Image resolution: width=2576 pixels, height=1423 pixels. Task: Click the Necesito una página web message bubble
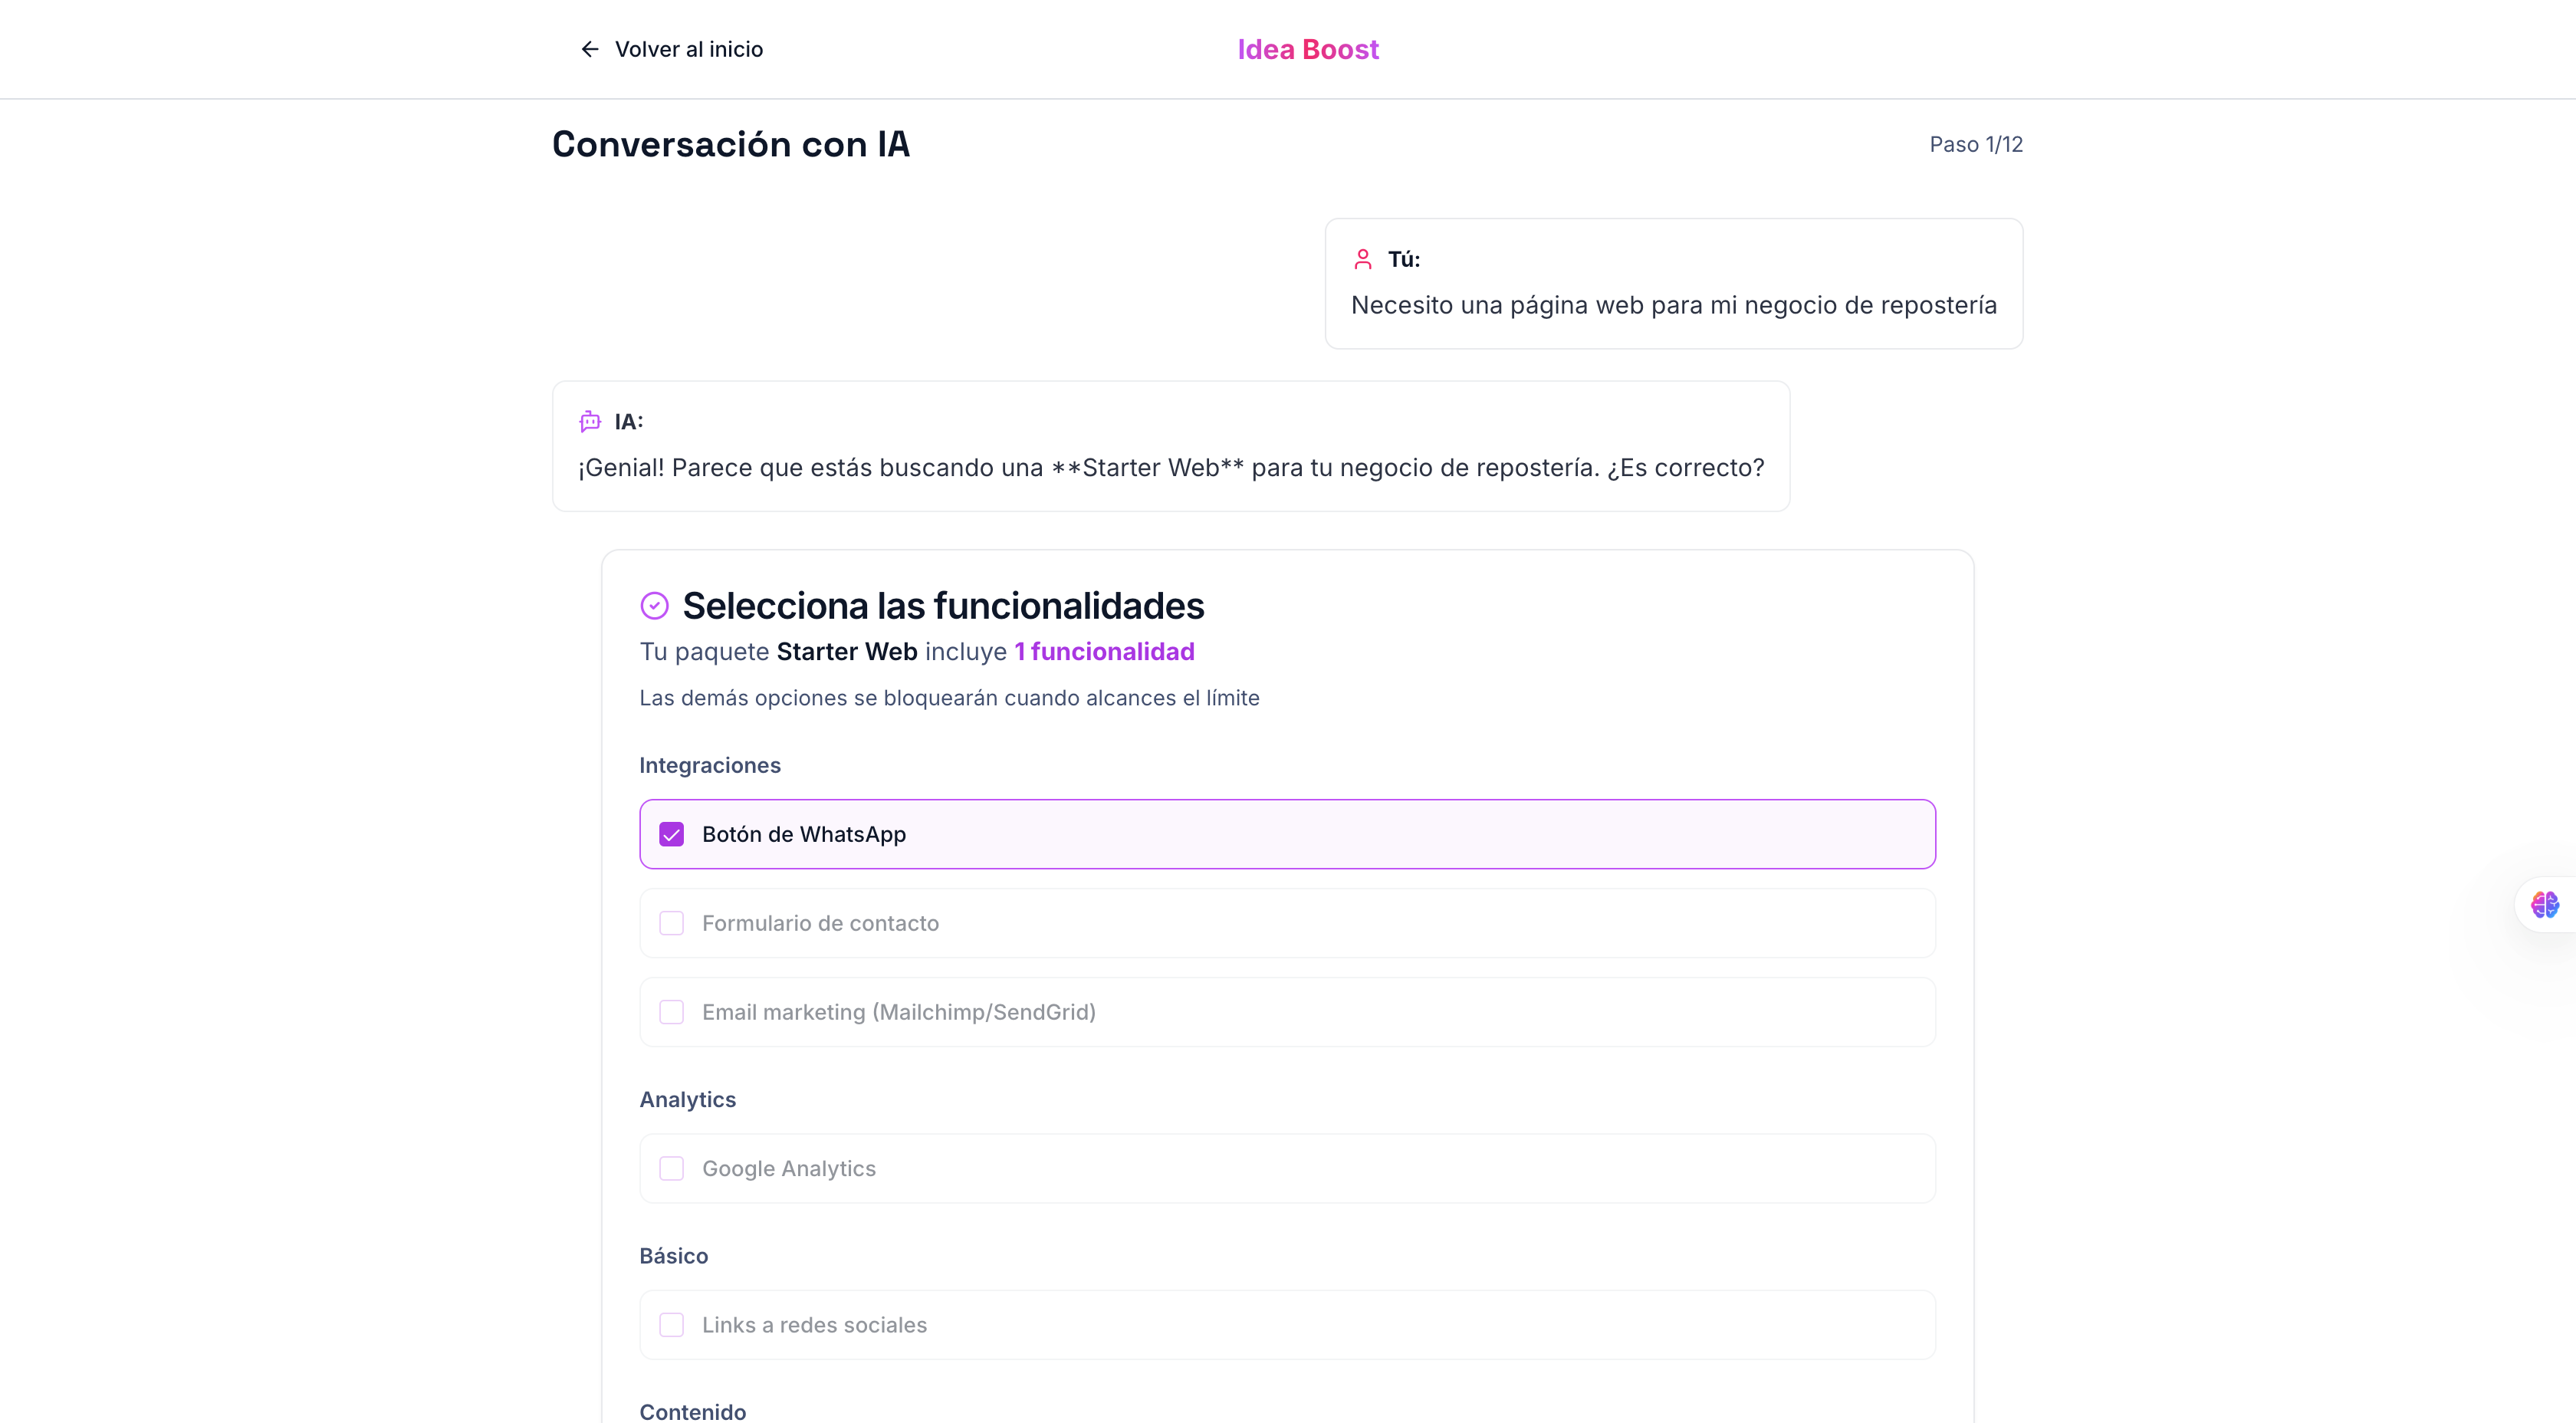click(1673, 284)
